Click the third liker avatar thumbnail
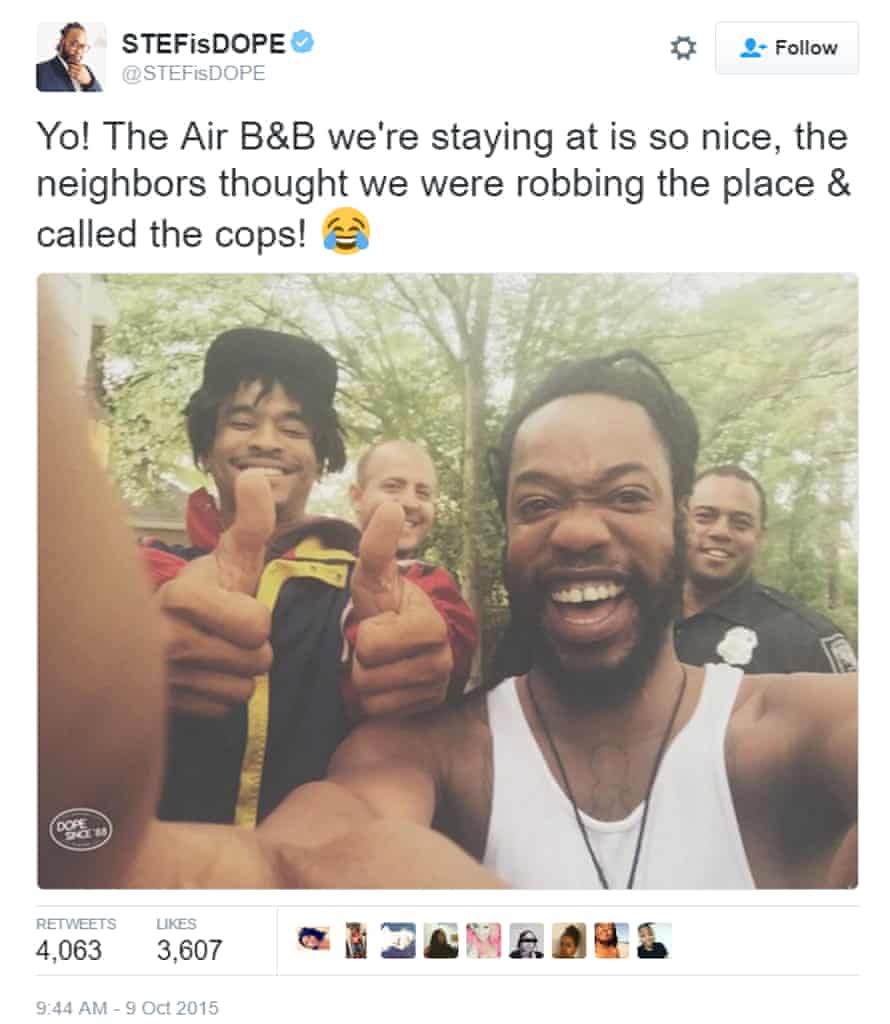Viewport: 890px width, 1024px height. click(x=398, y=940)
